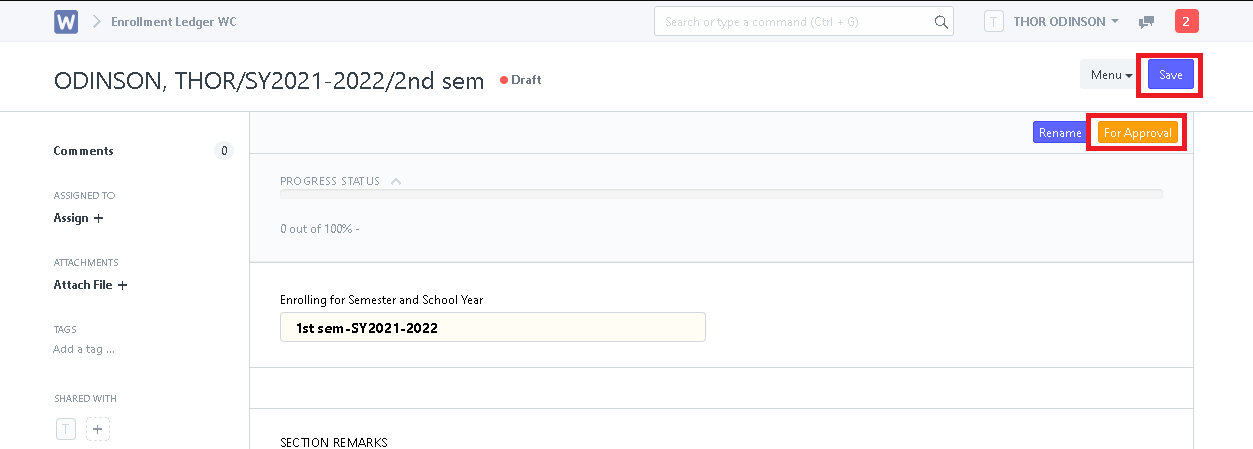Open the red notifications badge showing 2
This screenshot has width=1253, height=449.
pyautogui.click(x=1187, y=21)
